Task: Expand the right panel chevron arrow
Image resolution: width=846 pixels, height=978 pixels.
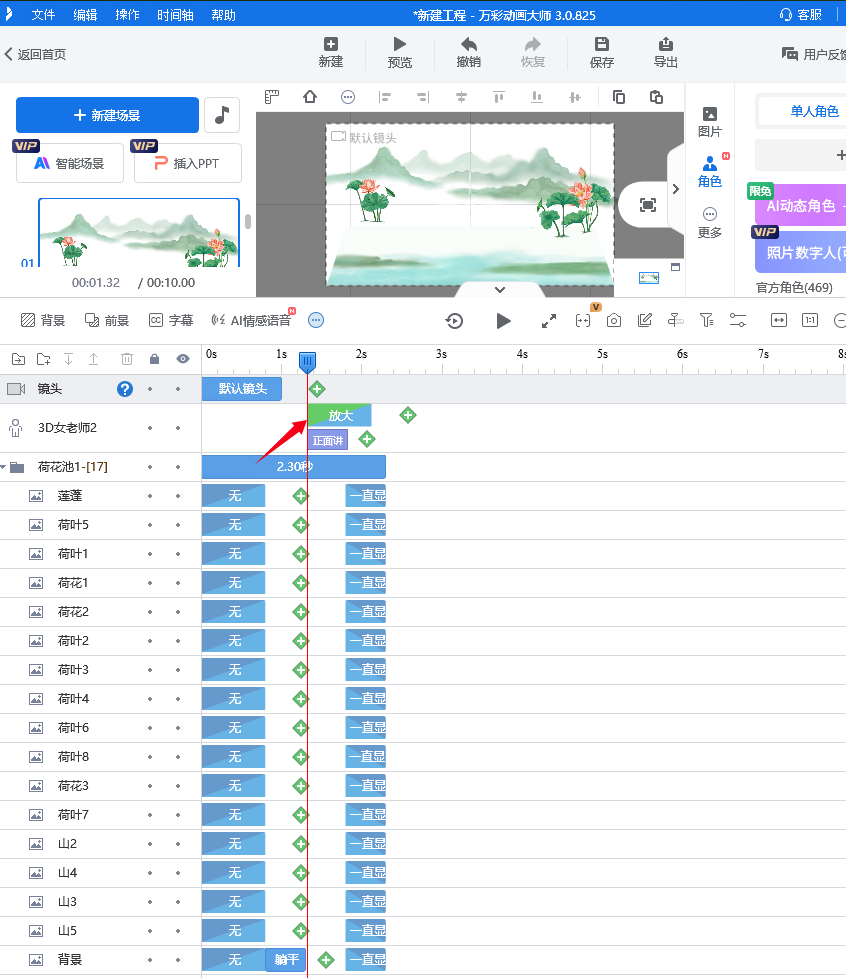Action: pos(675,188)
